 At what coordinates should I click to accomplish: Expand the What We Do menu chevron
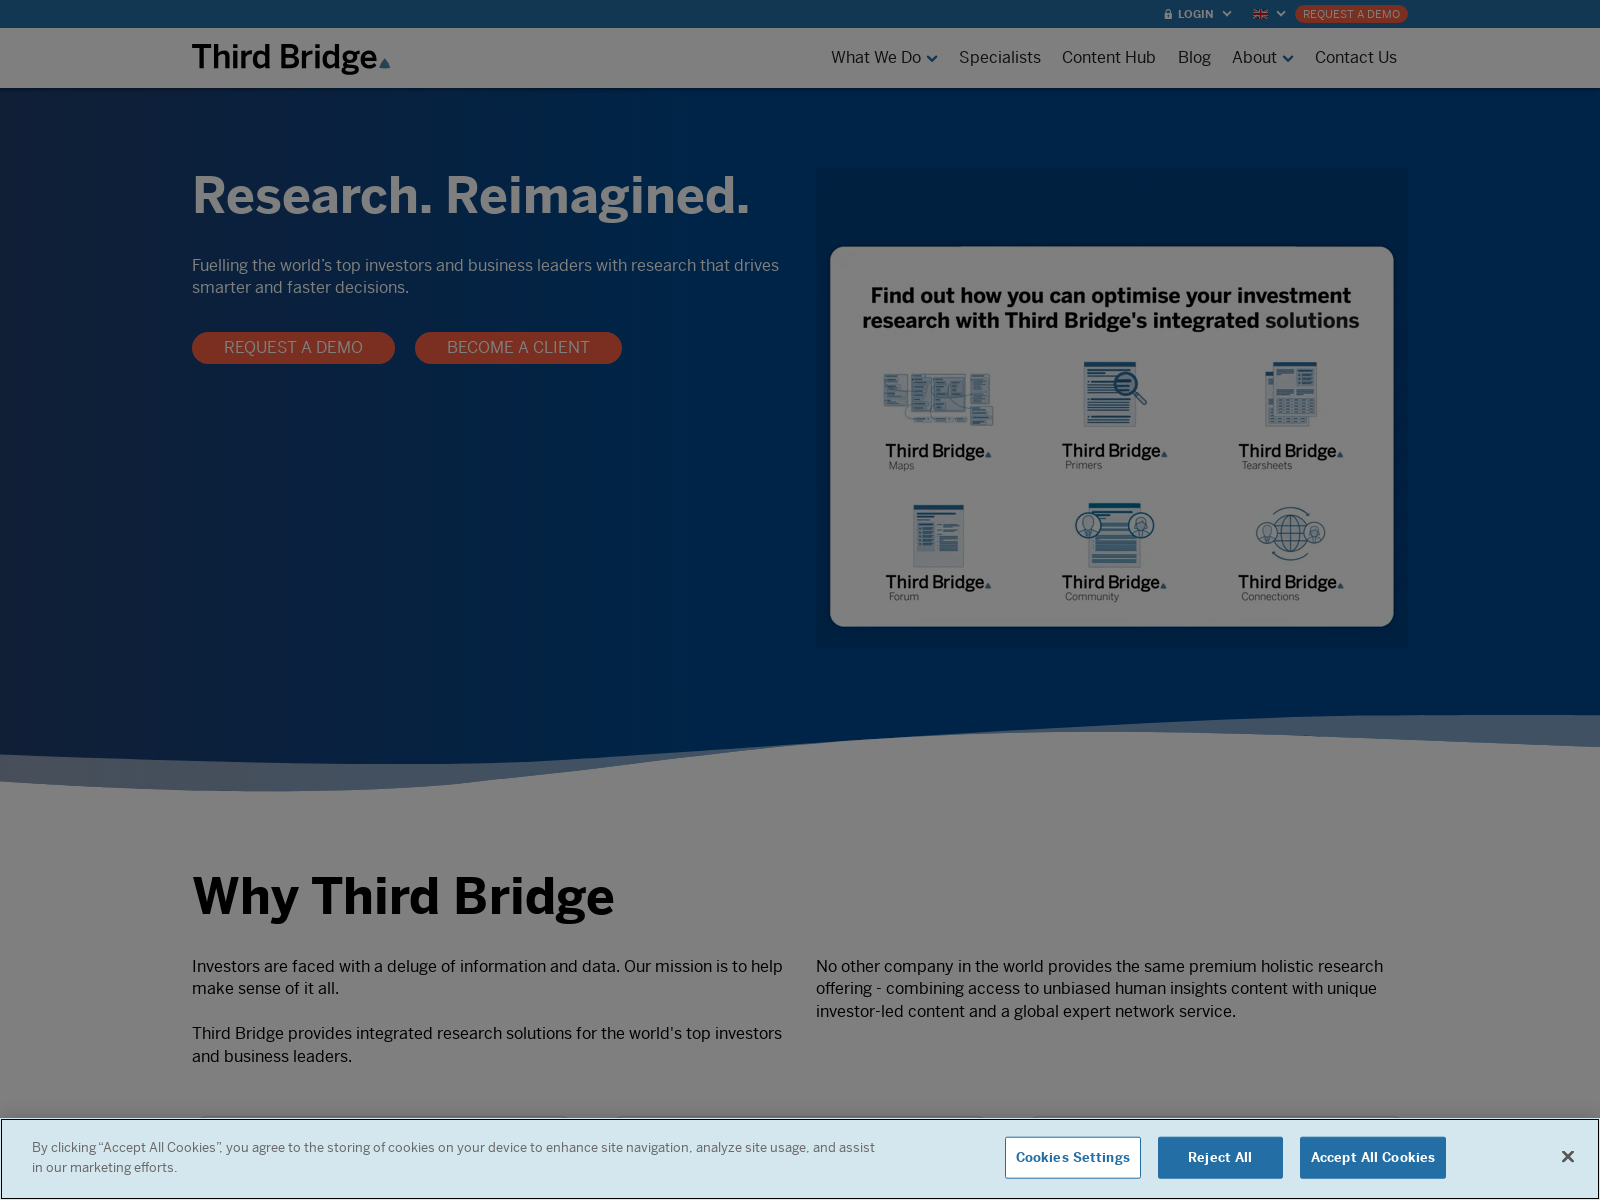pos(932,59)
